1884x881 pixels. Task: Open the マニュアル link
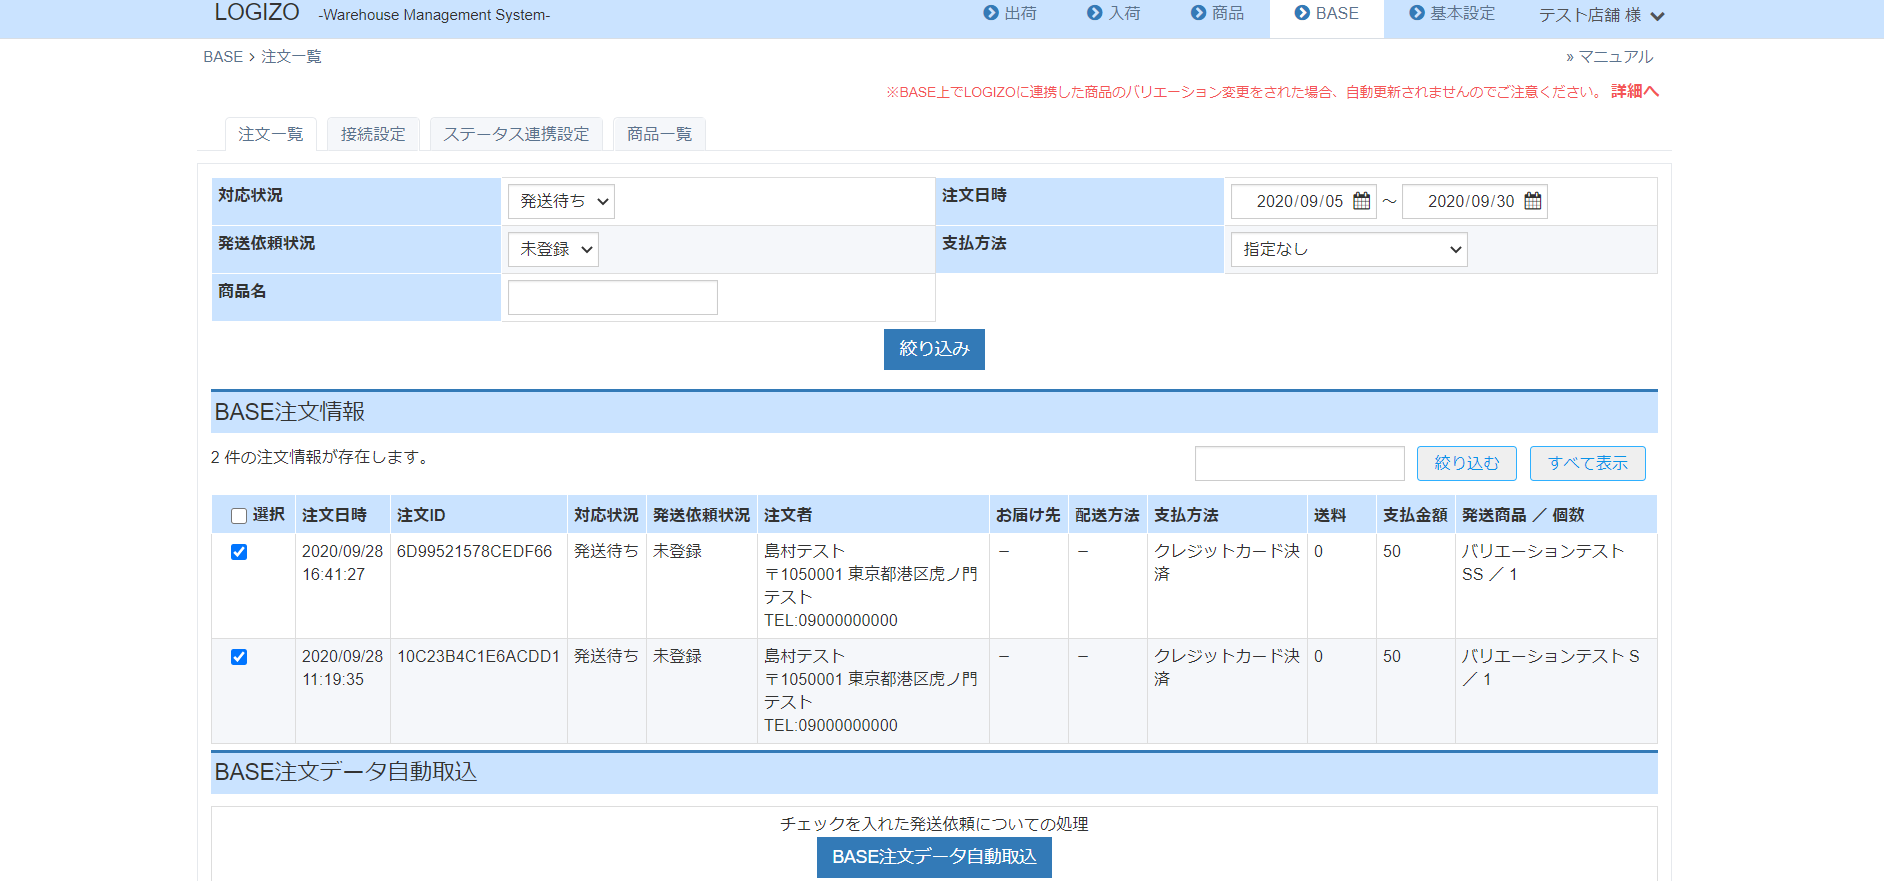[x=1609, y=57]
